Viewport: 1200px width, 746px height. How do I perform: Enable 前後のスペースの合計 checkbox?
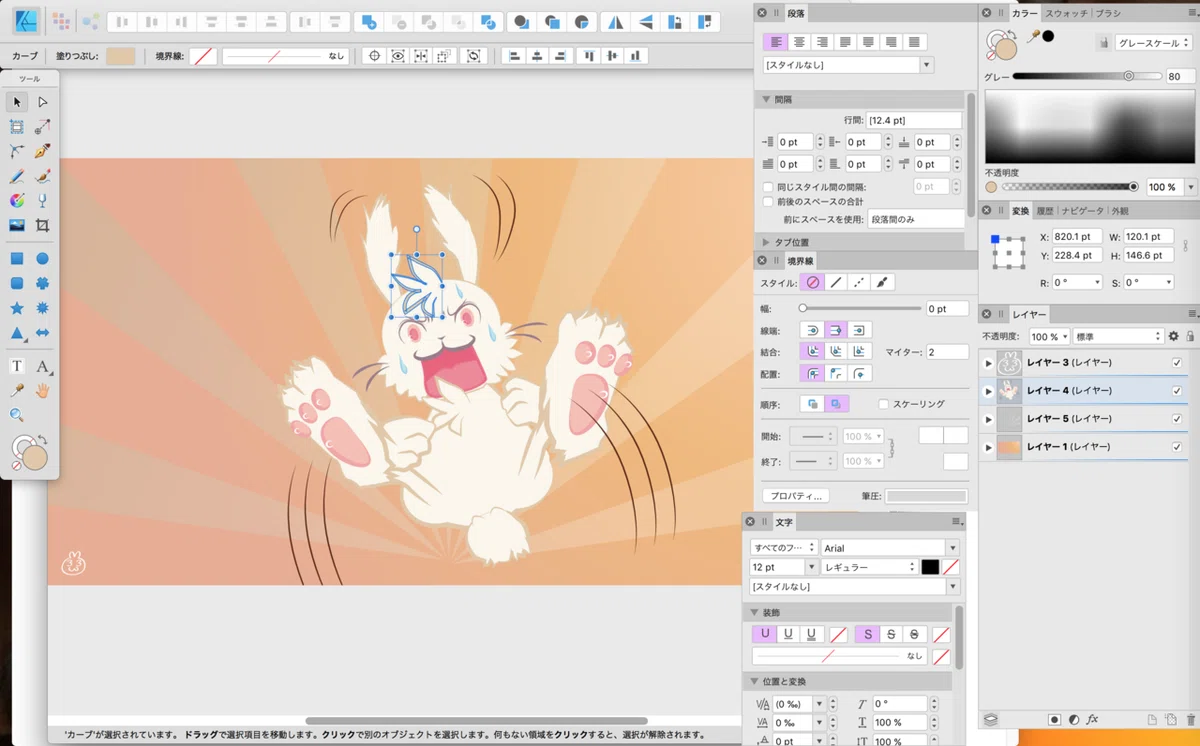[768, 203]
